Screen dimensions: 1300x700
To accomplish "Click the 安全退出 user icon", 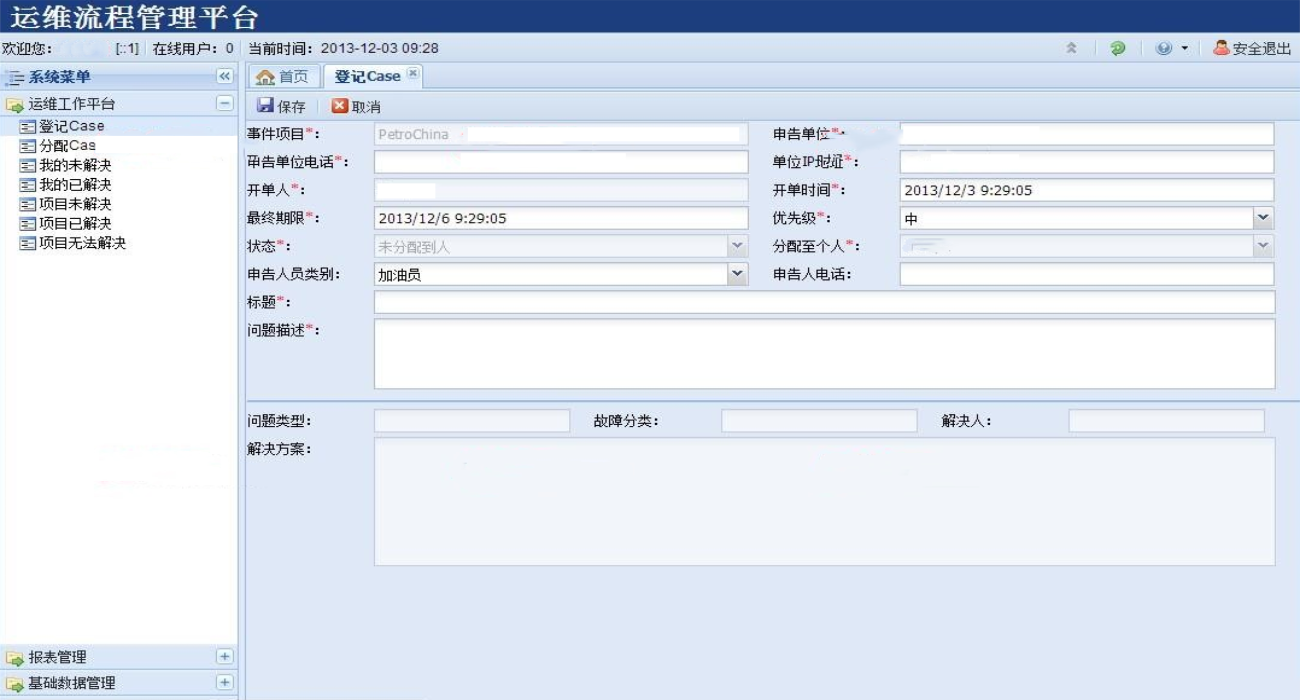I will [1221, 48].
